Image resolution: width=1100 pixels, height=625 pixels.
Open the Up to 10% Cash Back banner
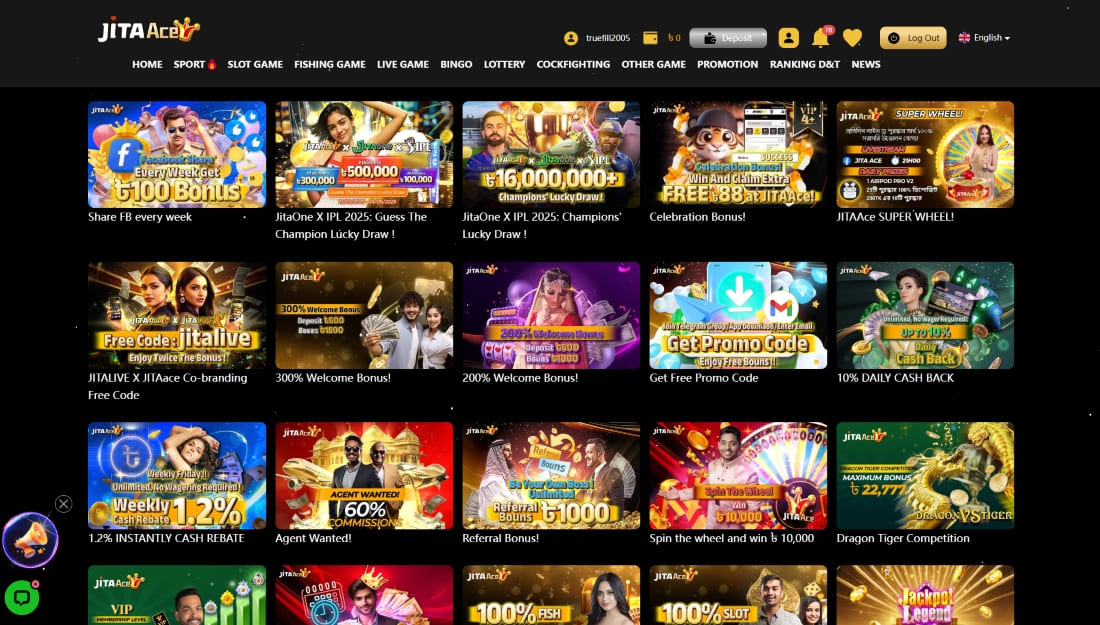tap(925, 316)
